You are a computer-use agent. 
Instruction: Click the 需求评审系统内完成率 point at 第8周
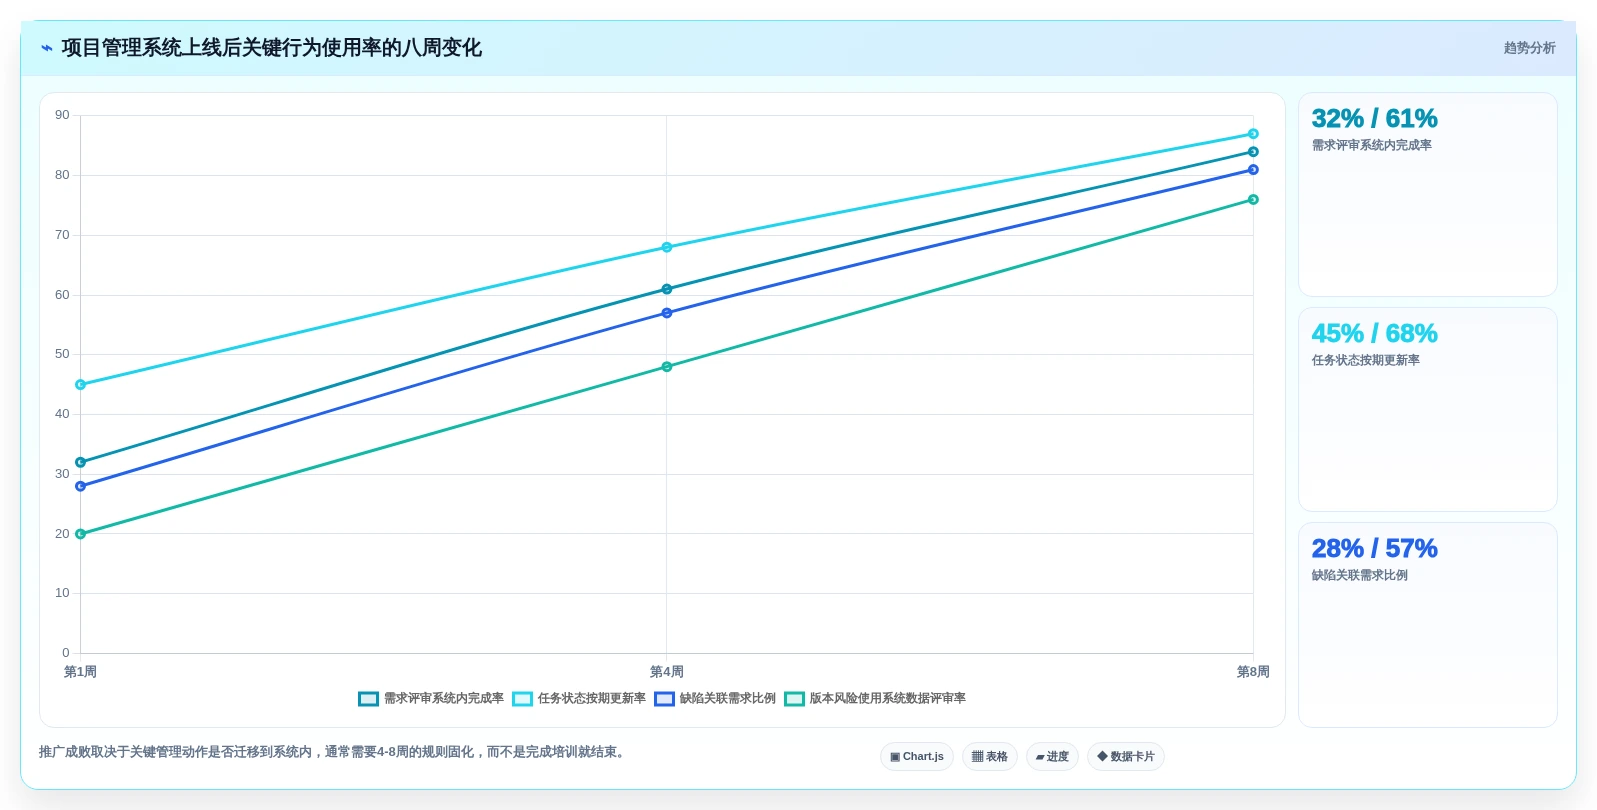[1253, 152]
